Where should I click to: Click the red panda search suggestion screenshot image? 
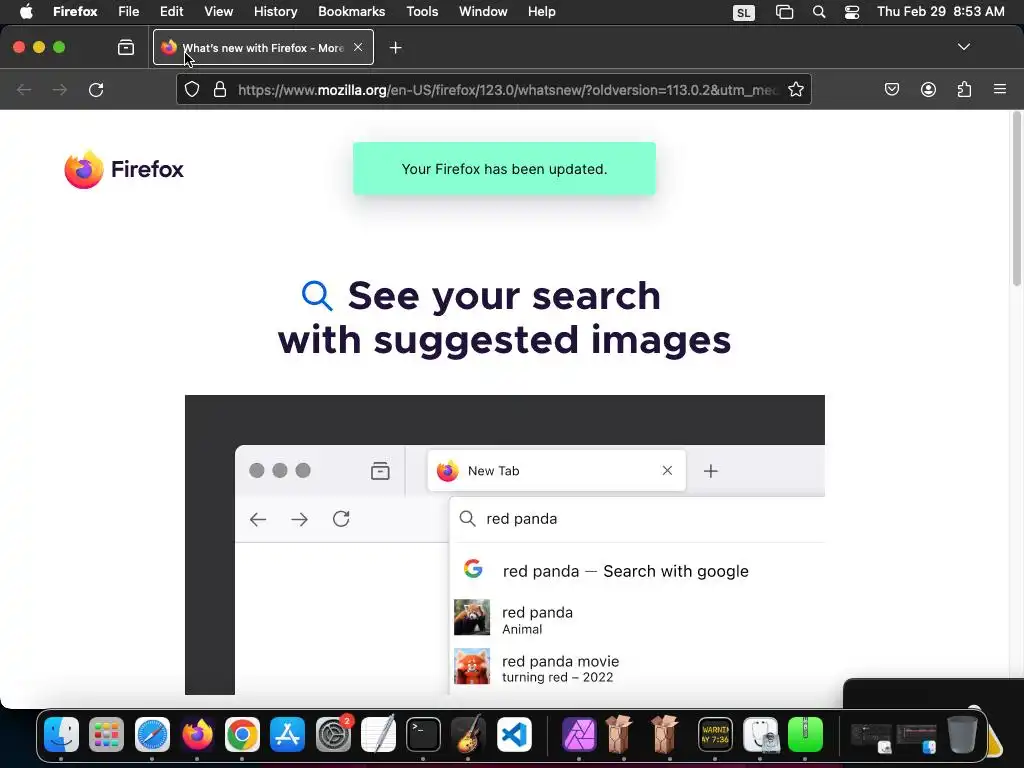pyautogui.click(x=505, y=545)
